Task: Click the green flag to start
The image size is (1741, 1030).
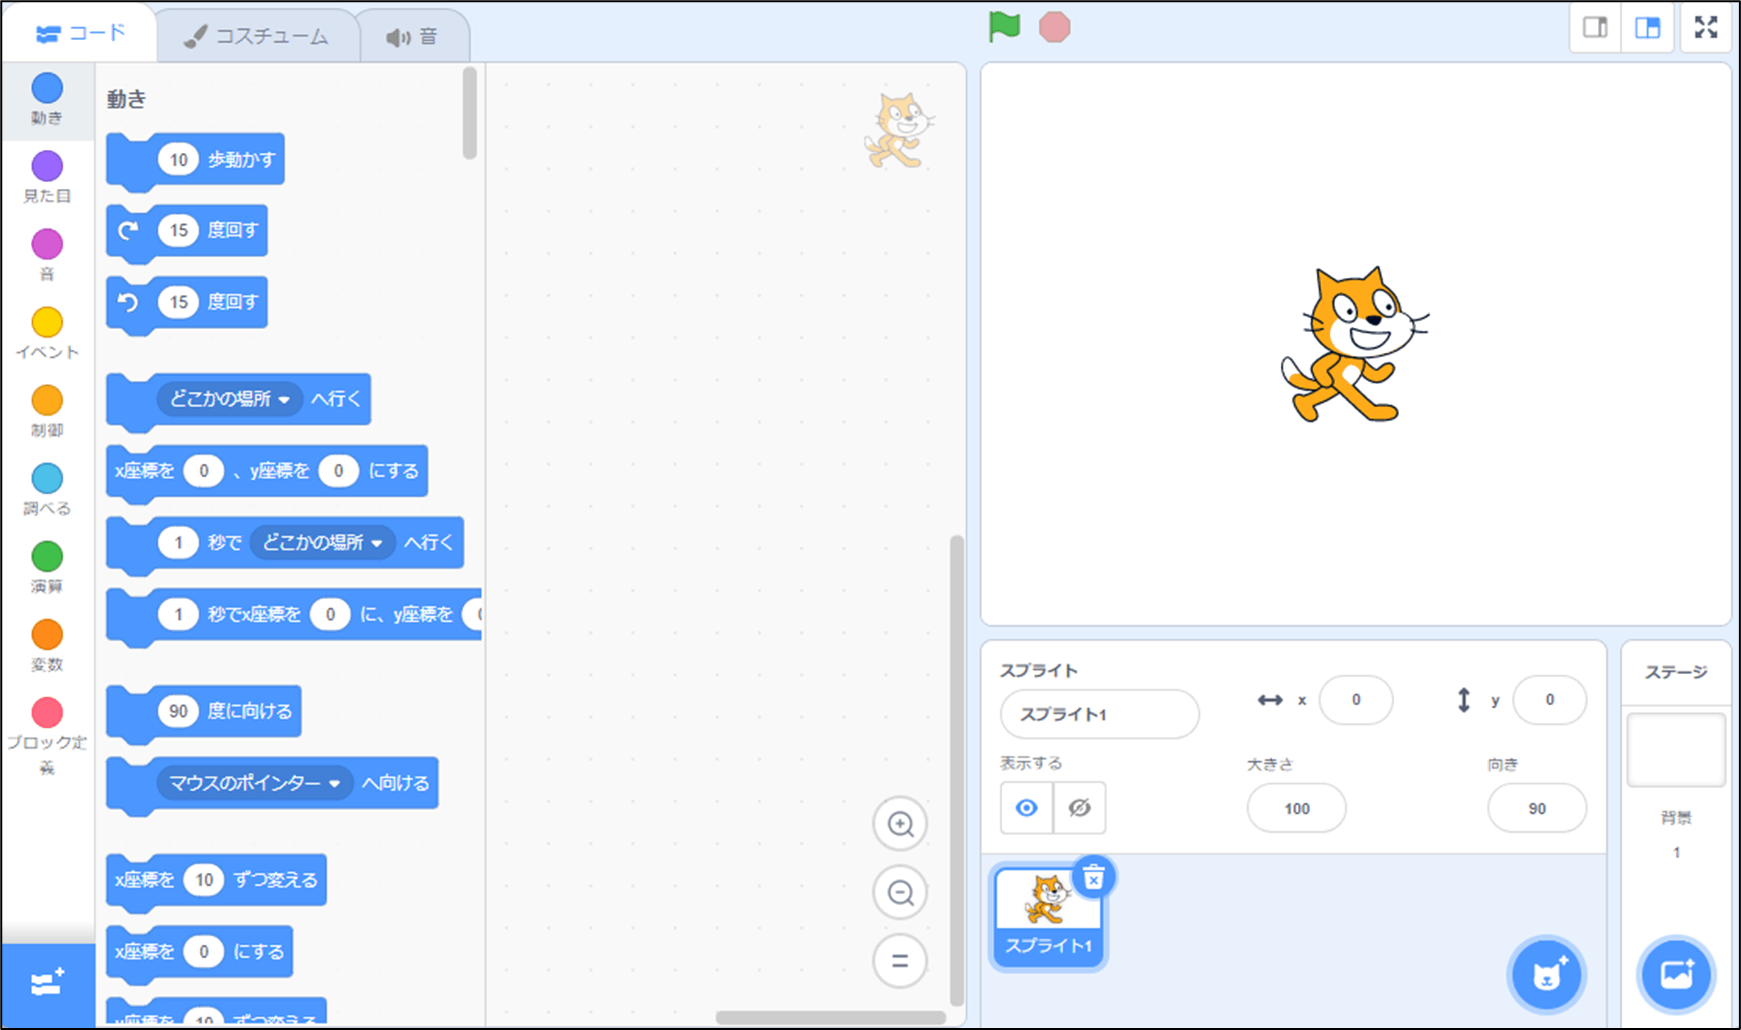Action: pyautogui.click(x=1004, y=27)
